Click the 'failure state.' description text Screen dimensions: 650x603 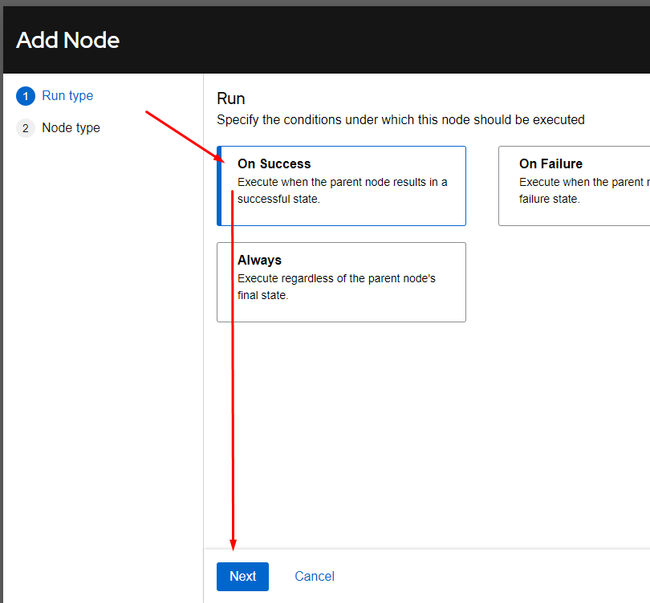(x=549, y=199)
